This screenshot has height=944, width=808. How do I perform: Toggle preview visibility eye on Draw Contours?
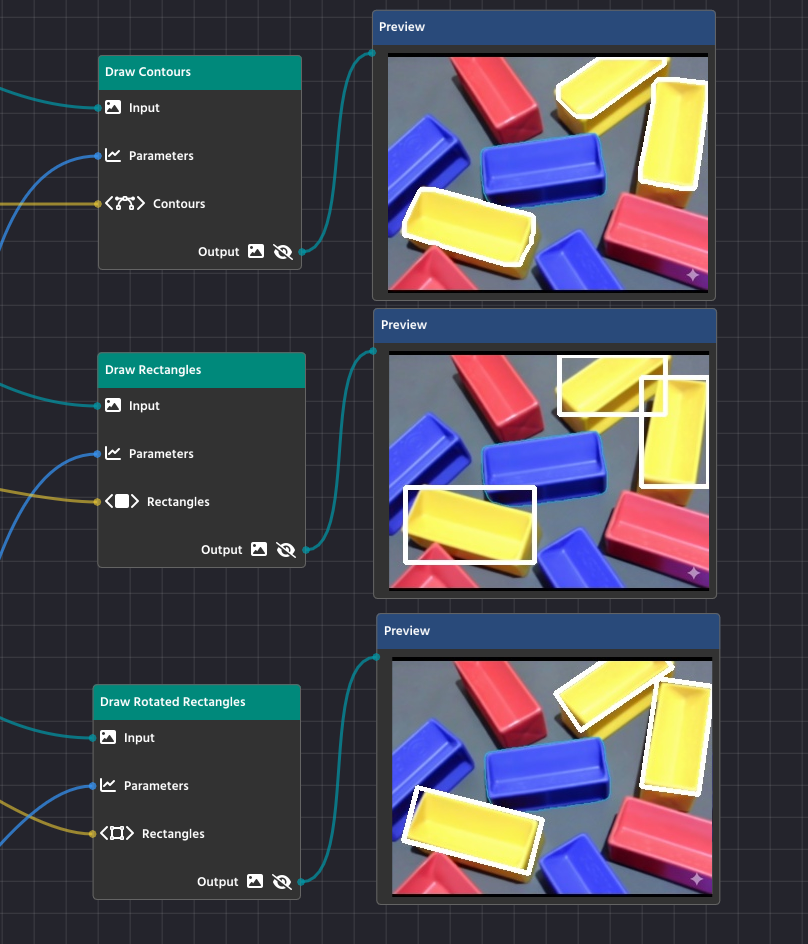coord(283,251)
